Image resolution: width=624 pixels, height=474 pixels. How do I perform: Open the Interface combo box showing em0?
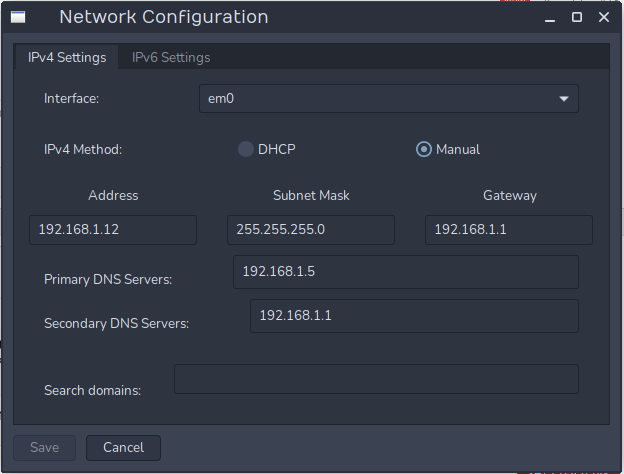388,99
